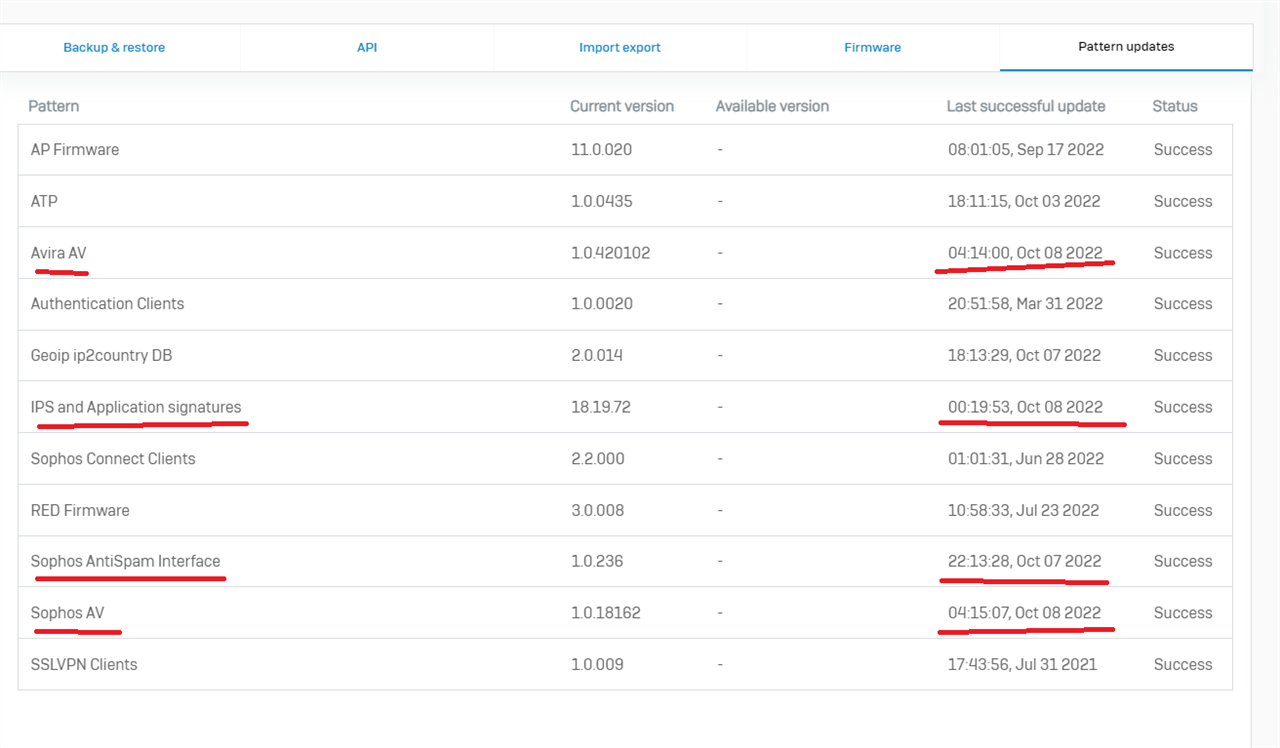Click update time 08:01:05, Sep 17 2022
1280x748 pixels.
pos(1026,150)
